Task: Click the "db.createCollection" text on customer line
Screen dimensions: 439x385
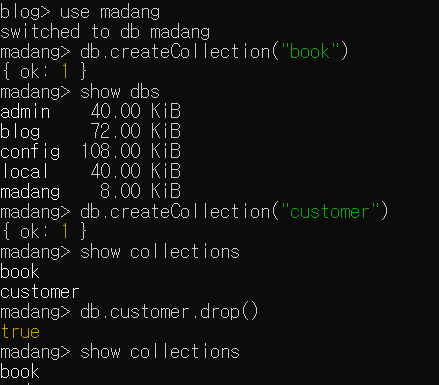Action: pos(175,212)
